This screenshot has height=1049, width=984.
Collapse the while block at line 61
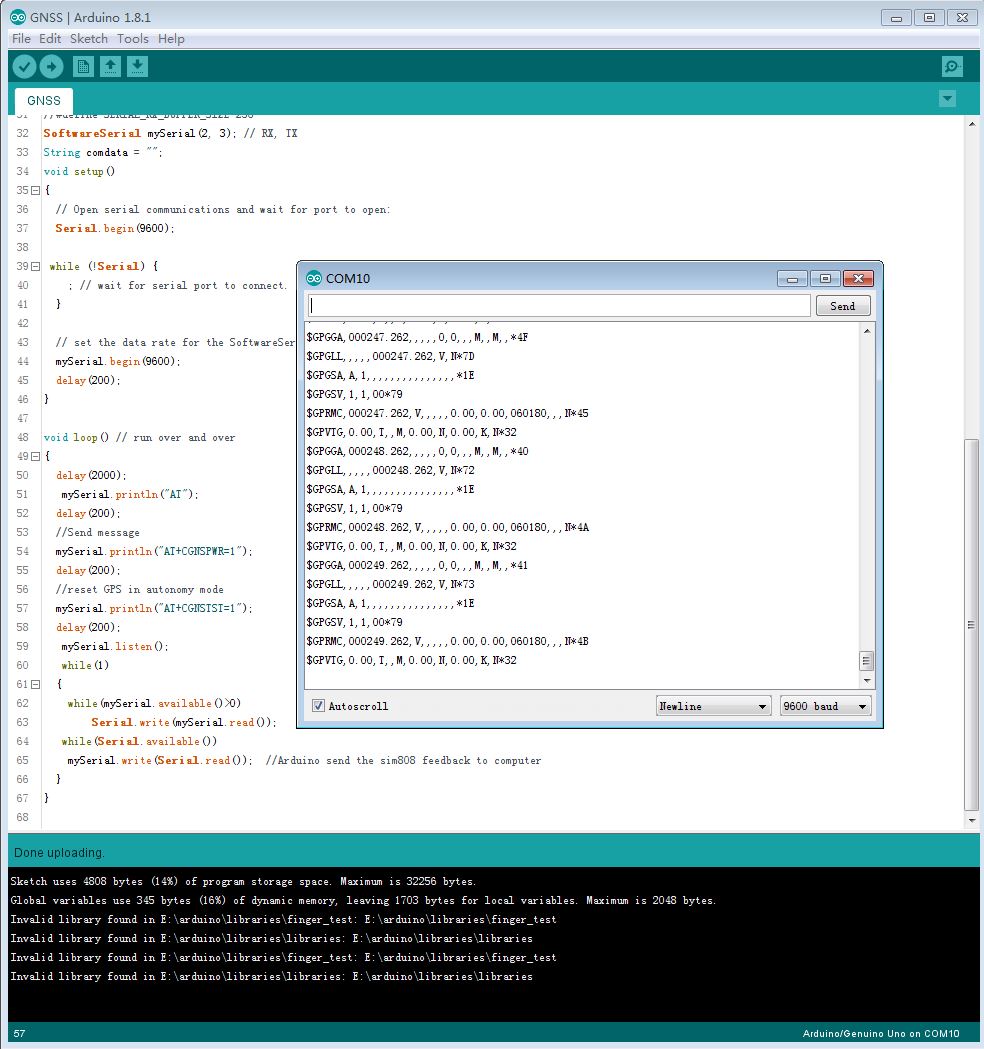coord(35,684)
